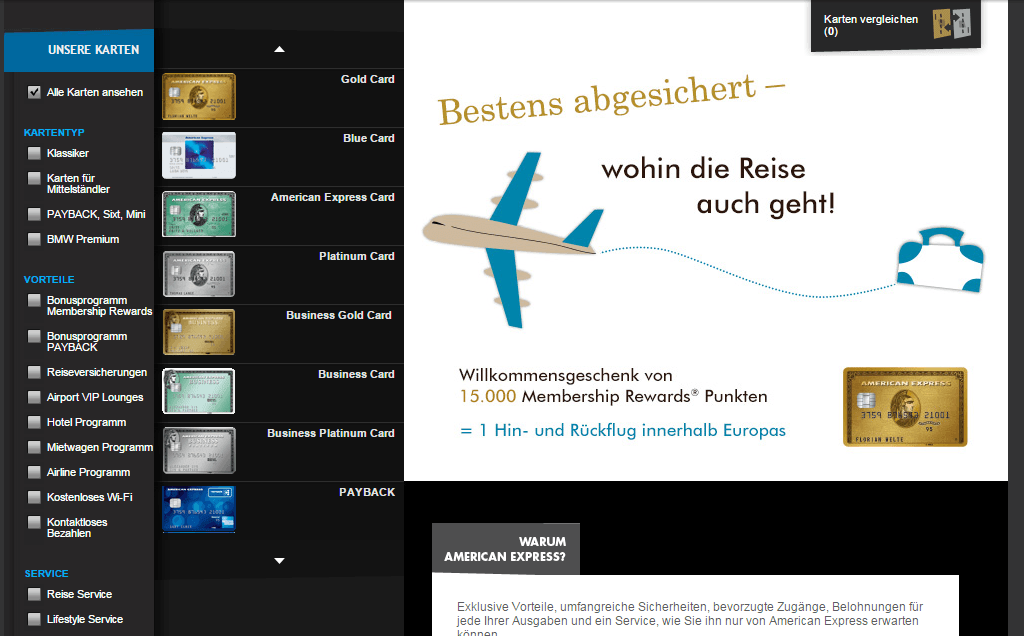
Task: Tick the Reise Service checkbox
Action: 34,594
